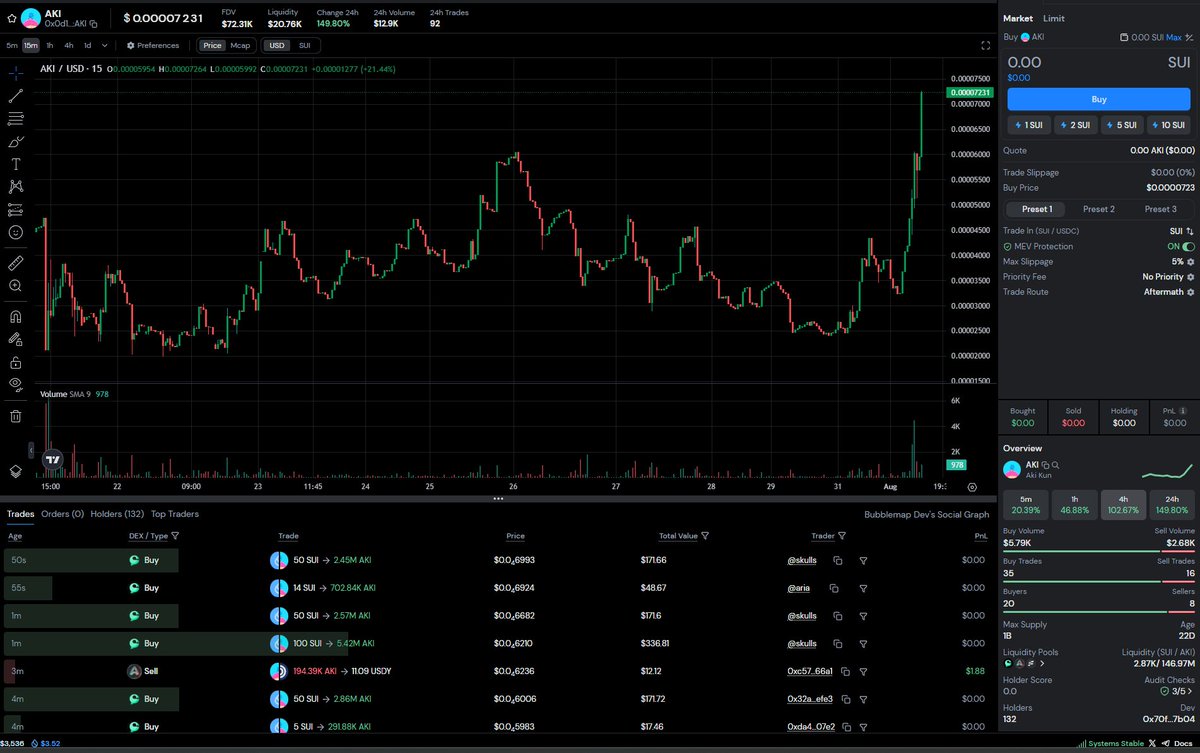Image resolution: width=1200 pixels, height=753 pixels.
Task: Open X social link in footer
Action: point(1153,744)
